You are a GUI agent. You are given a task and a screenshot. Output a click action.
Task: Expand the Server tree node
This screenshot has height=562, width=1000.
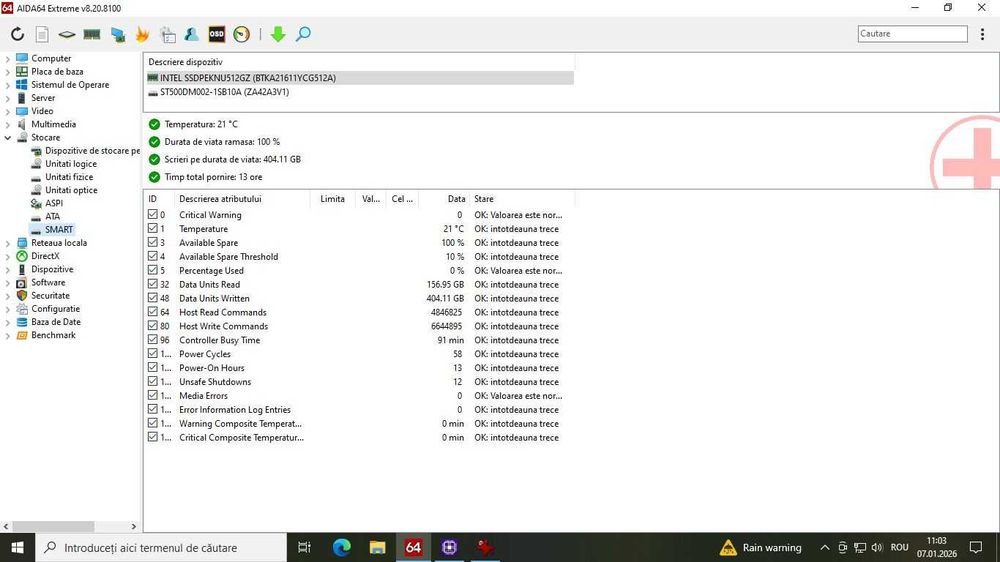coord(8,98)
